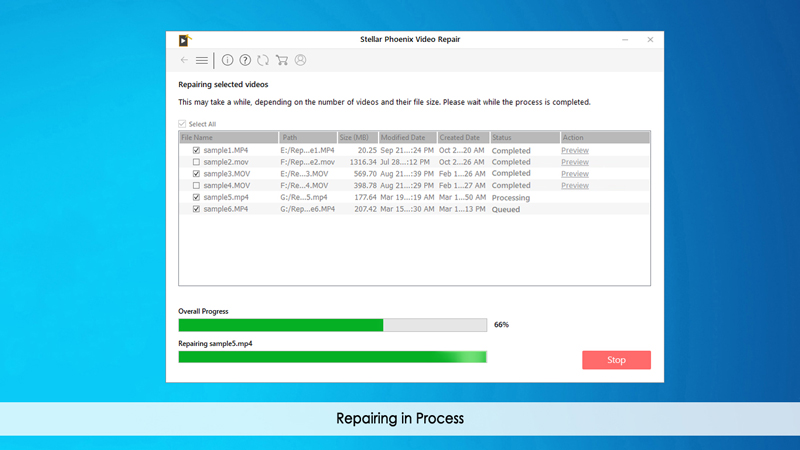Check the sample4.MOV checkbox
800x450 pixels.
(196, 186)
